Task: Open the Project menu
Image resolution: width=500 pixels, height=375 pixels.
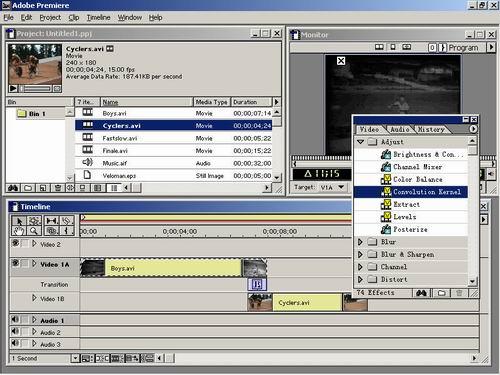Action: [x=50, y=17]
